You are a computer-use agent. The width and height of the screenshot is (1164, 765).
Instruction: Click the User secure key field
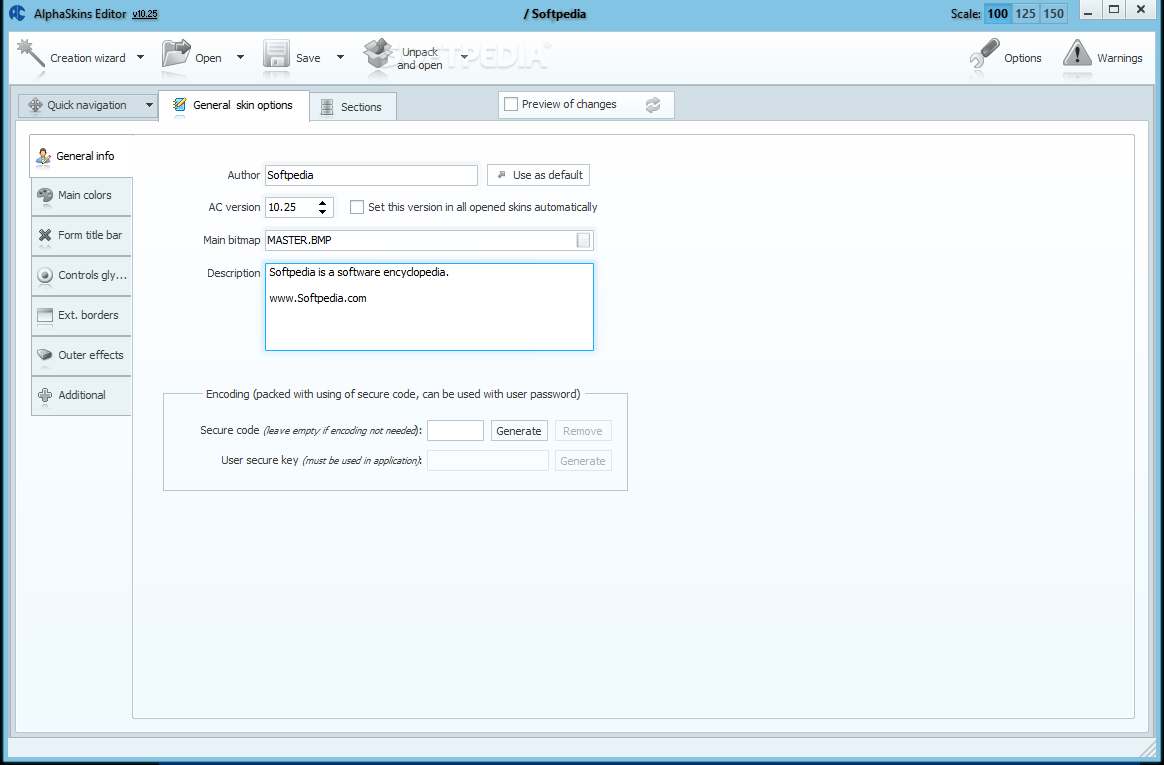coord(488,460)
